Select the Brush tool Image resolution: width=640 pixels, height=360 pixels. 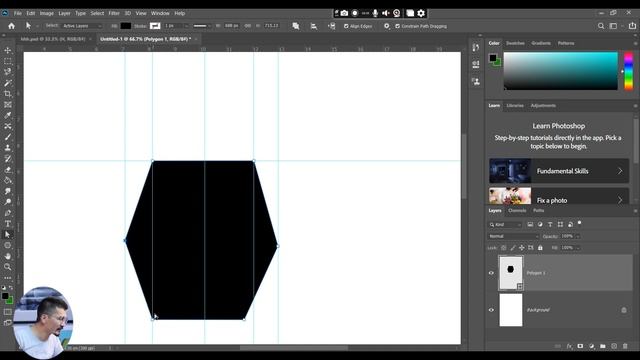point(8,137)
